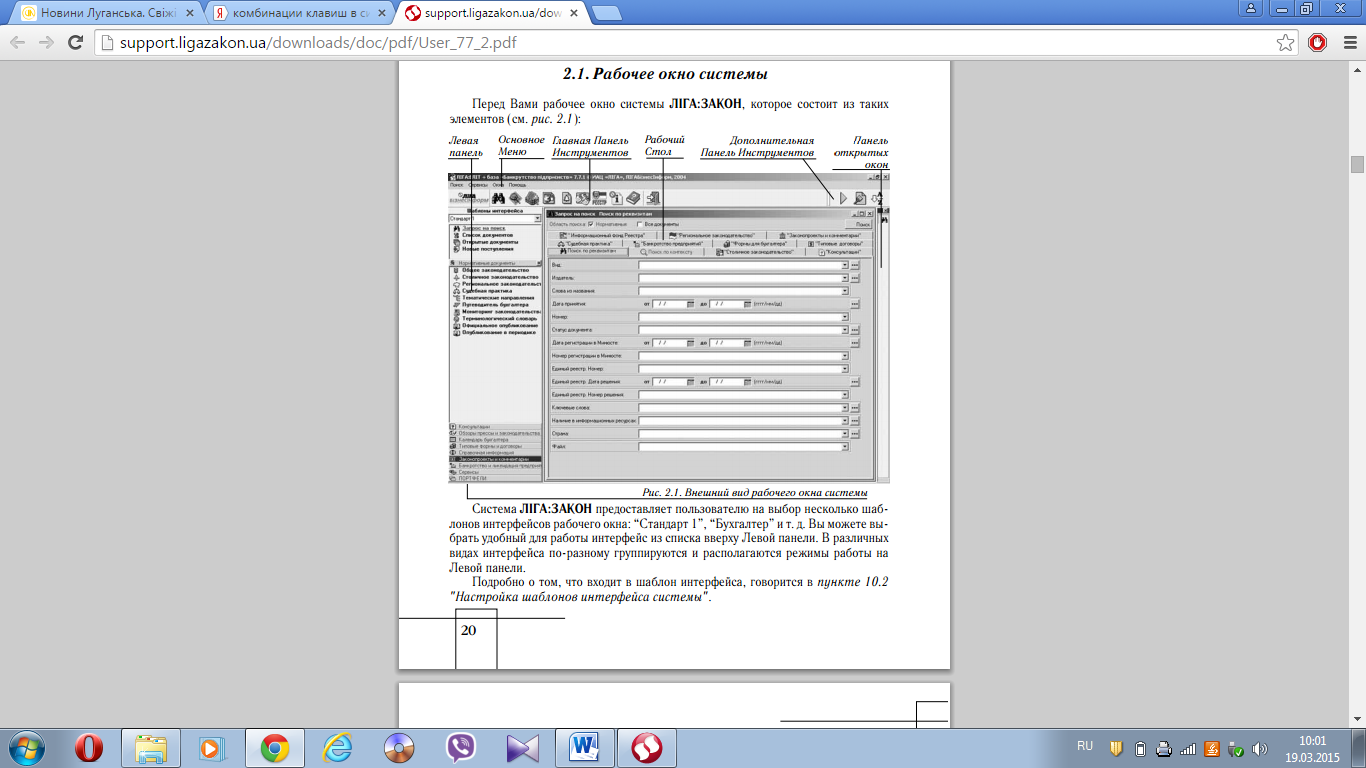Switch to the Word taskbar window
The height and width of the screenshot is (768, 1366).
pyautogui.click(x=584, y=748)
